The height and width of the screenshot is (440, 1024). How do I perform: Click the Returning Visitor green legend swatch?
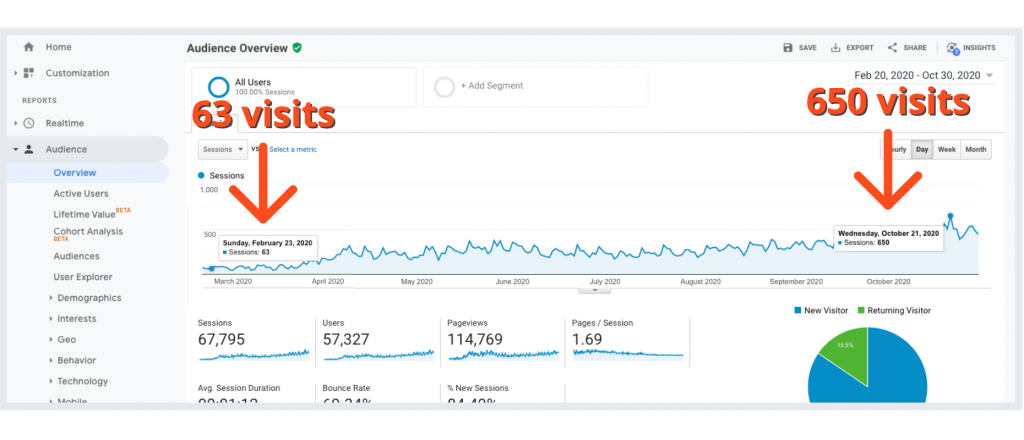[x=861, y=311]
